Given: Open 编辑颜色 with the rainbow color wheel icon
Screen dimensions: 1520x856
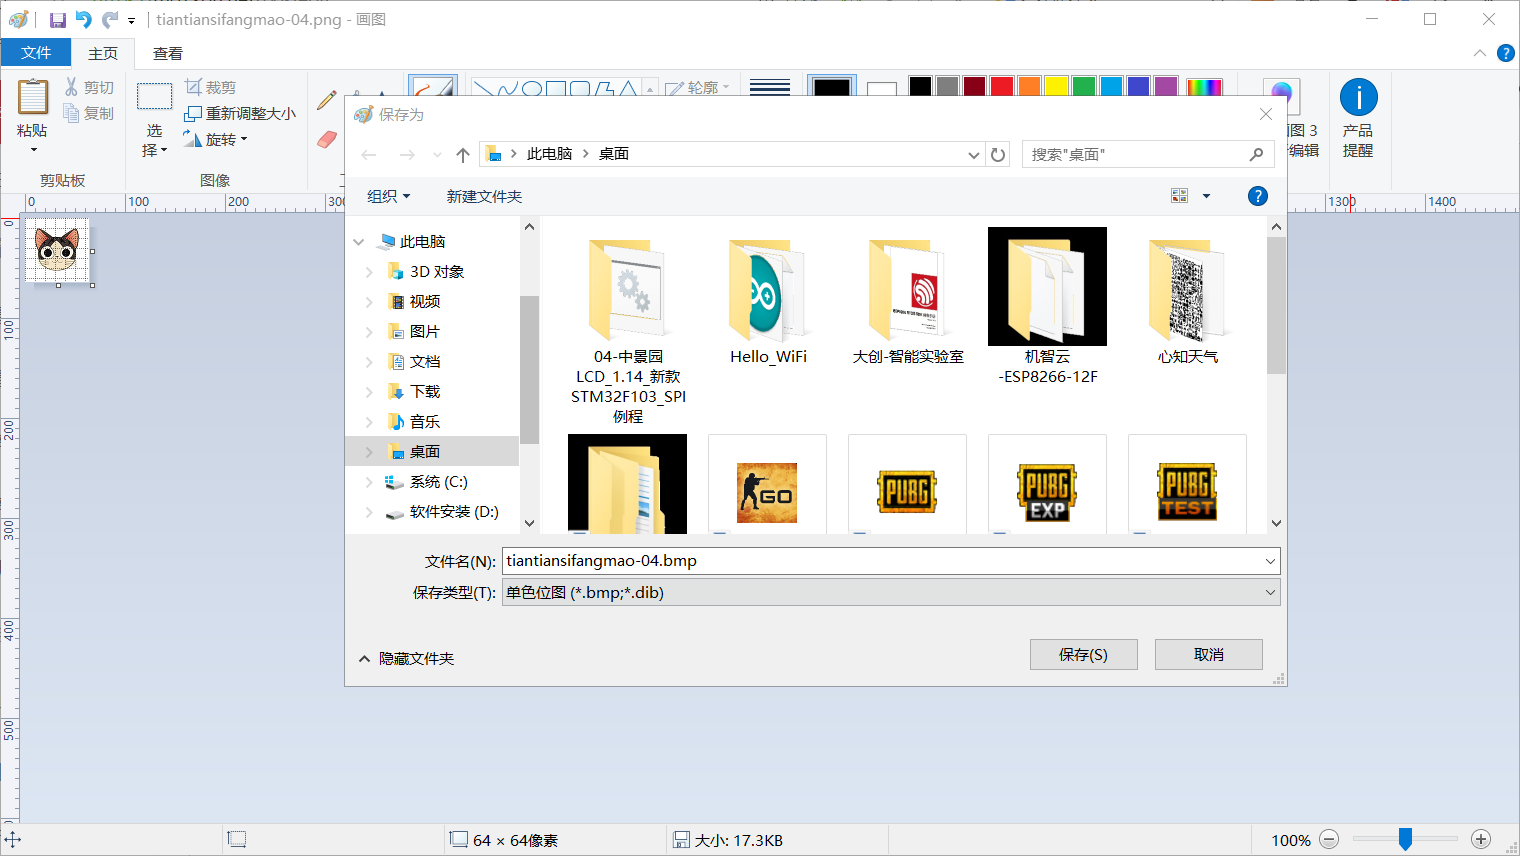Looking at the screenshot, I should point(1204,87).
